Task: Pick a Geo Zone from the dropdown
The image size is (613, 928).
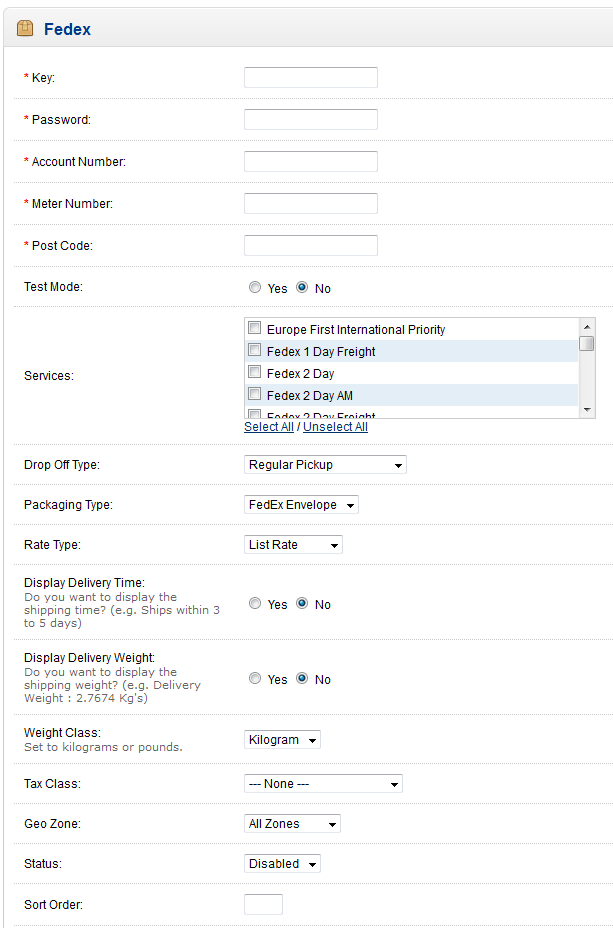Action: click(292, 824)
